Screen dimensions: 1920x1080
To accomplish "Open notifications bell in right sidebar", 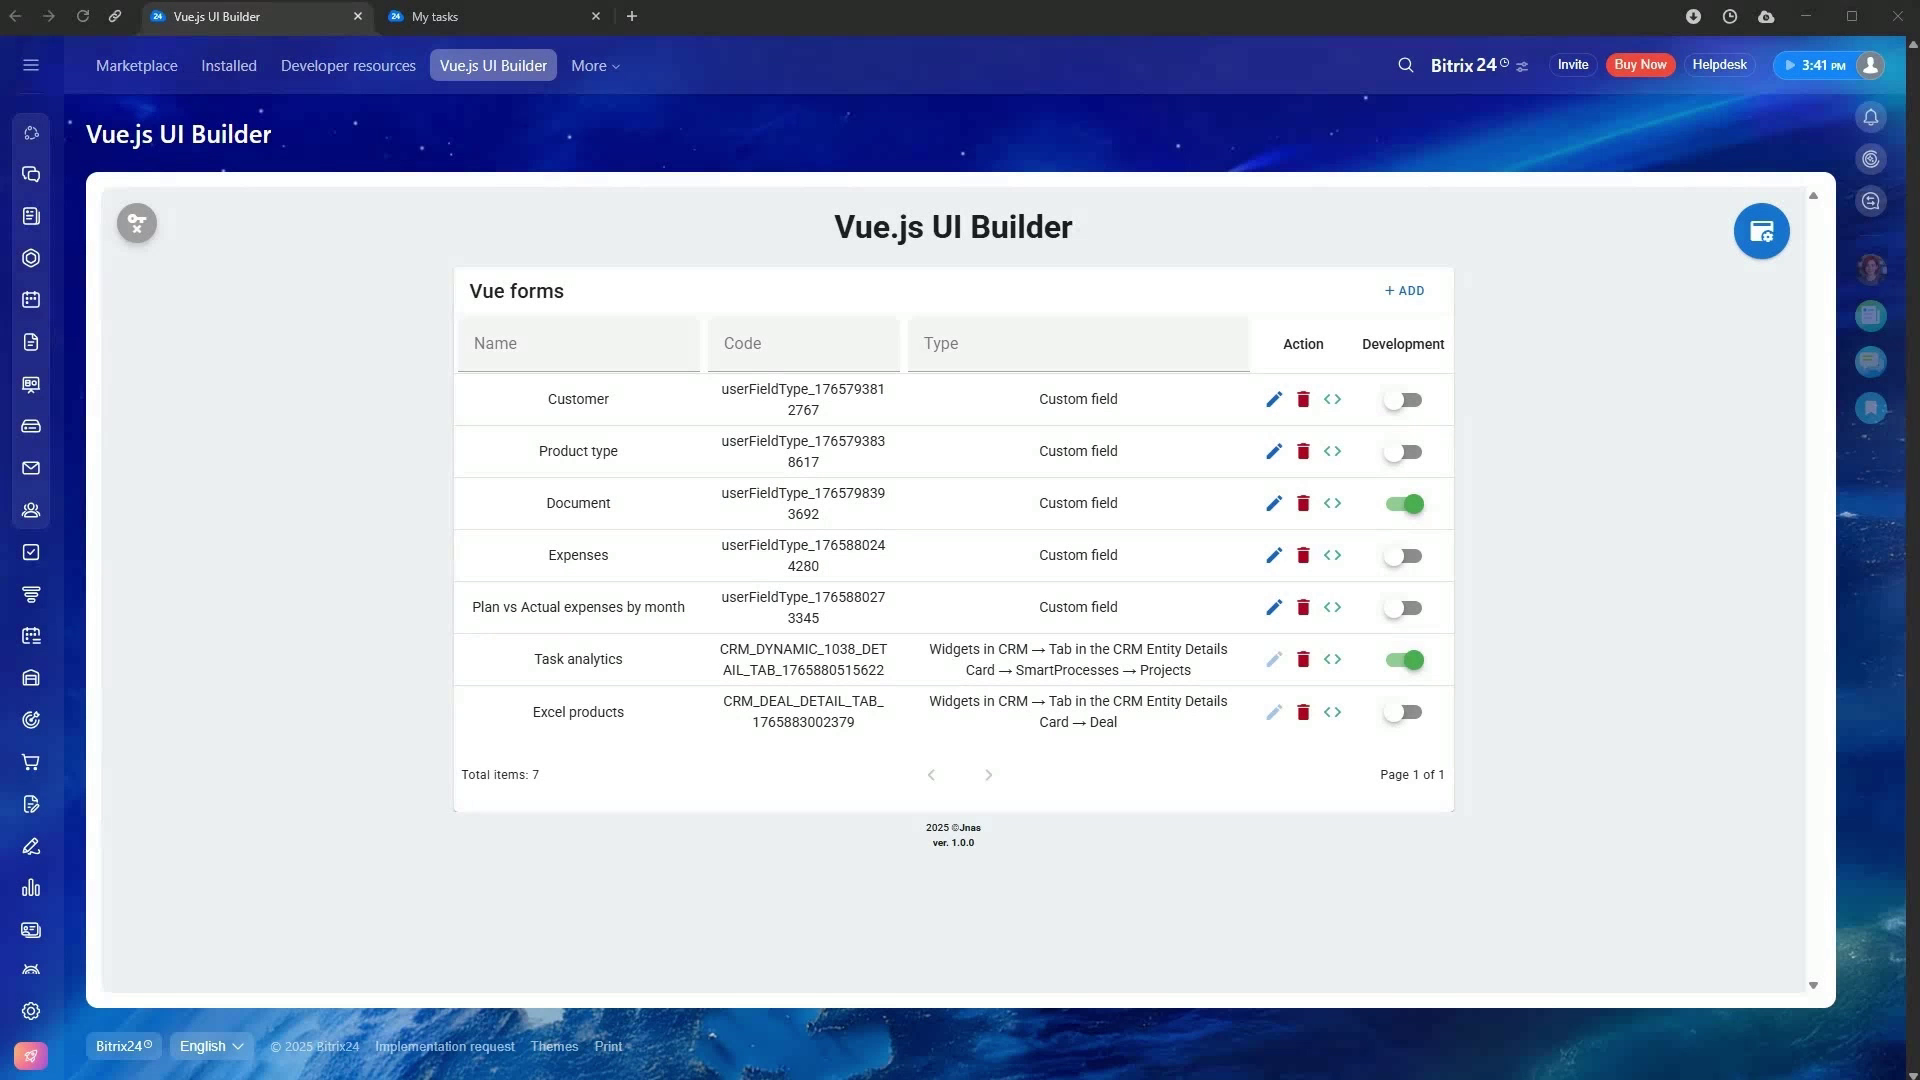I will click(1871, 118).
